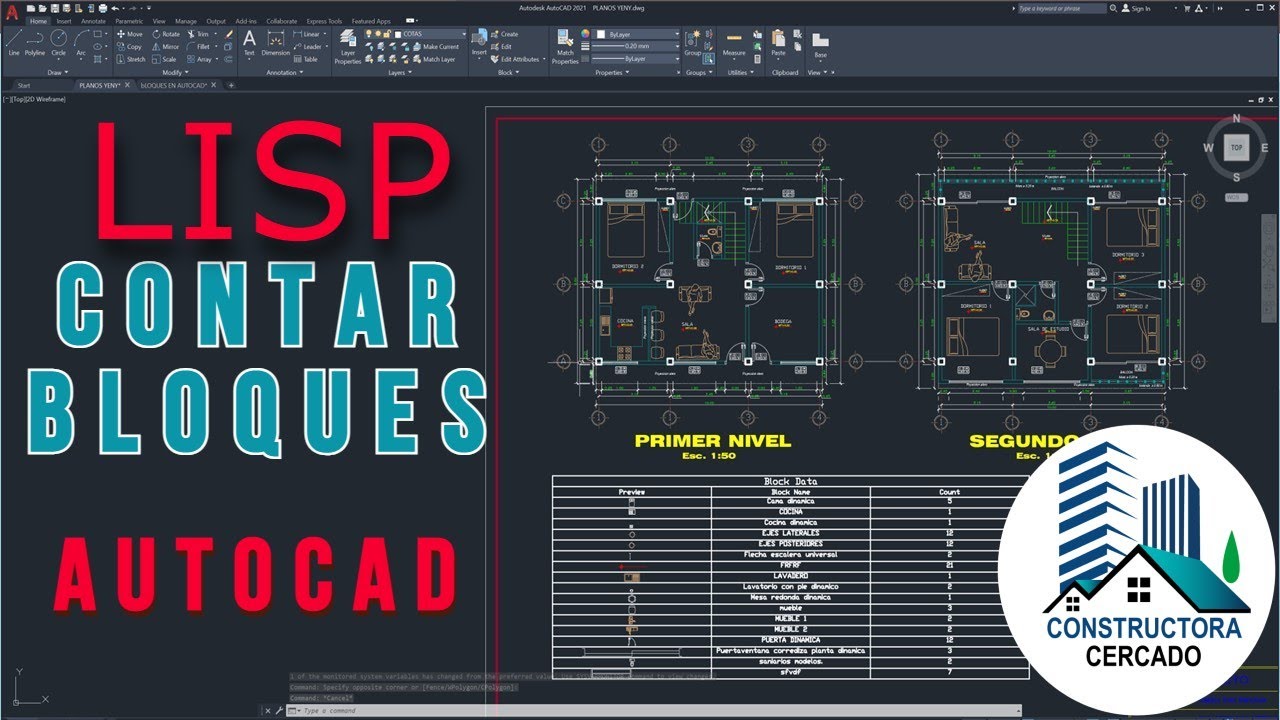Click the Mirror tool
1280x720 pixels.
pos(166,46)
